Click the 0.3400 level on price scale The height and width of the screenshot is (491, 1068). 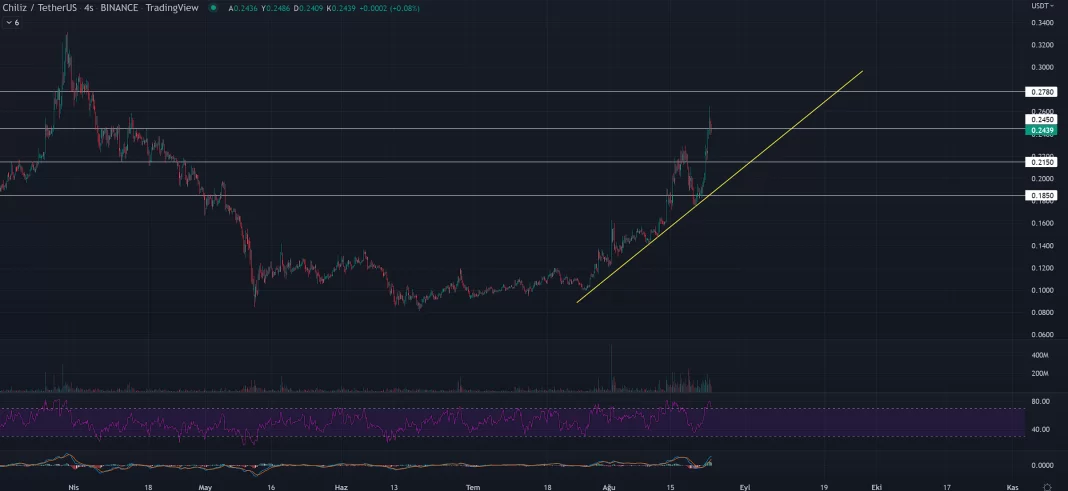1041,22
